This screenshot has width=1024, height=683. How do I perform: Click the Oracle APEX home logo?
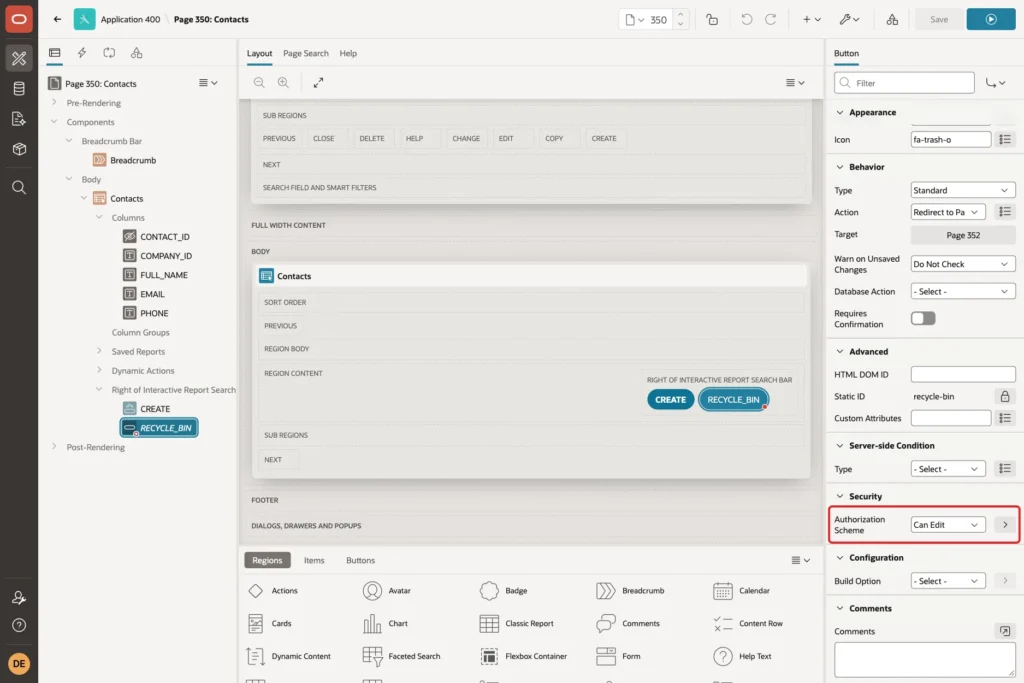click(x=19, y=19)
